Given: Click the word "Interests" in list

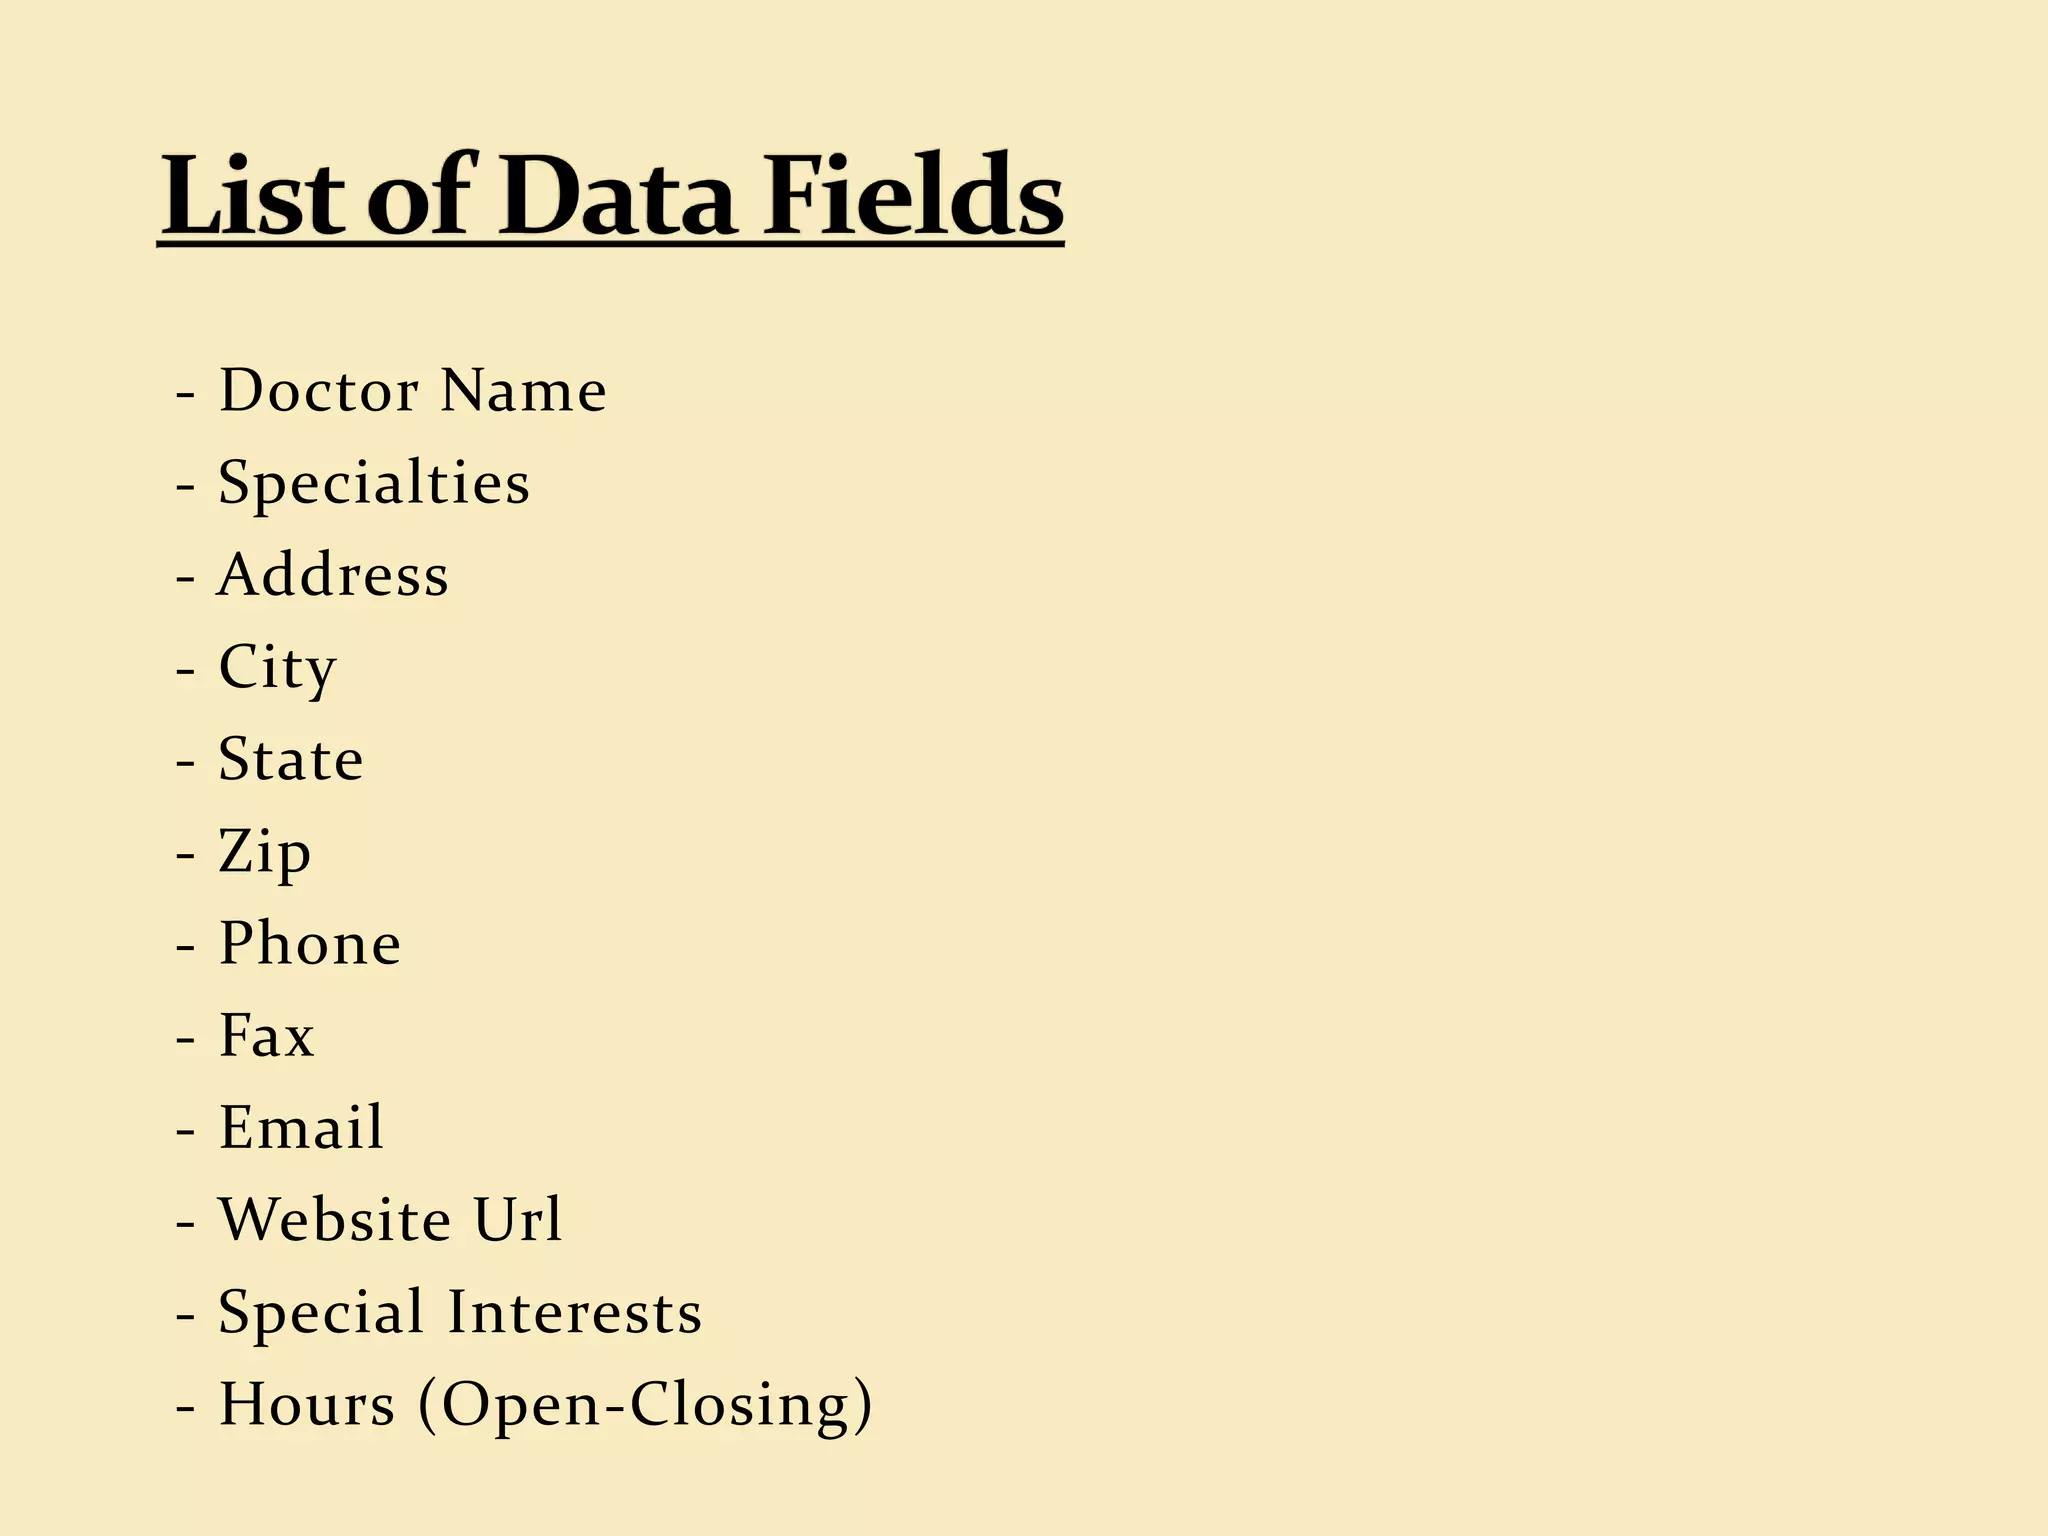Looking at the screenshot, I should pos(574,1312).
